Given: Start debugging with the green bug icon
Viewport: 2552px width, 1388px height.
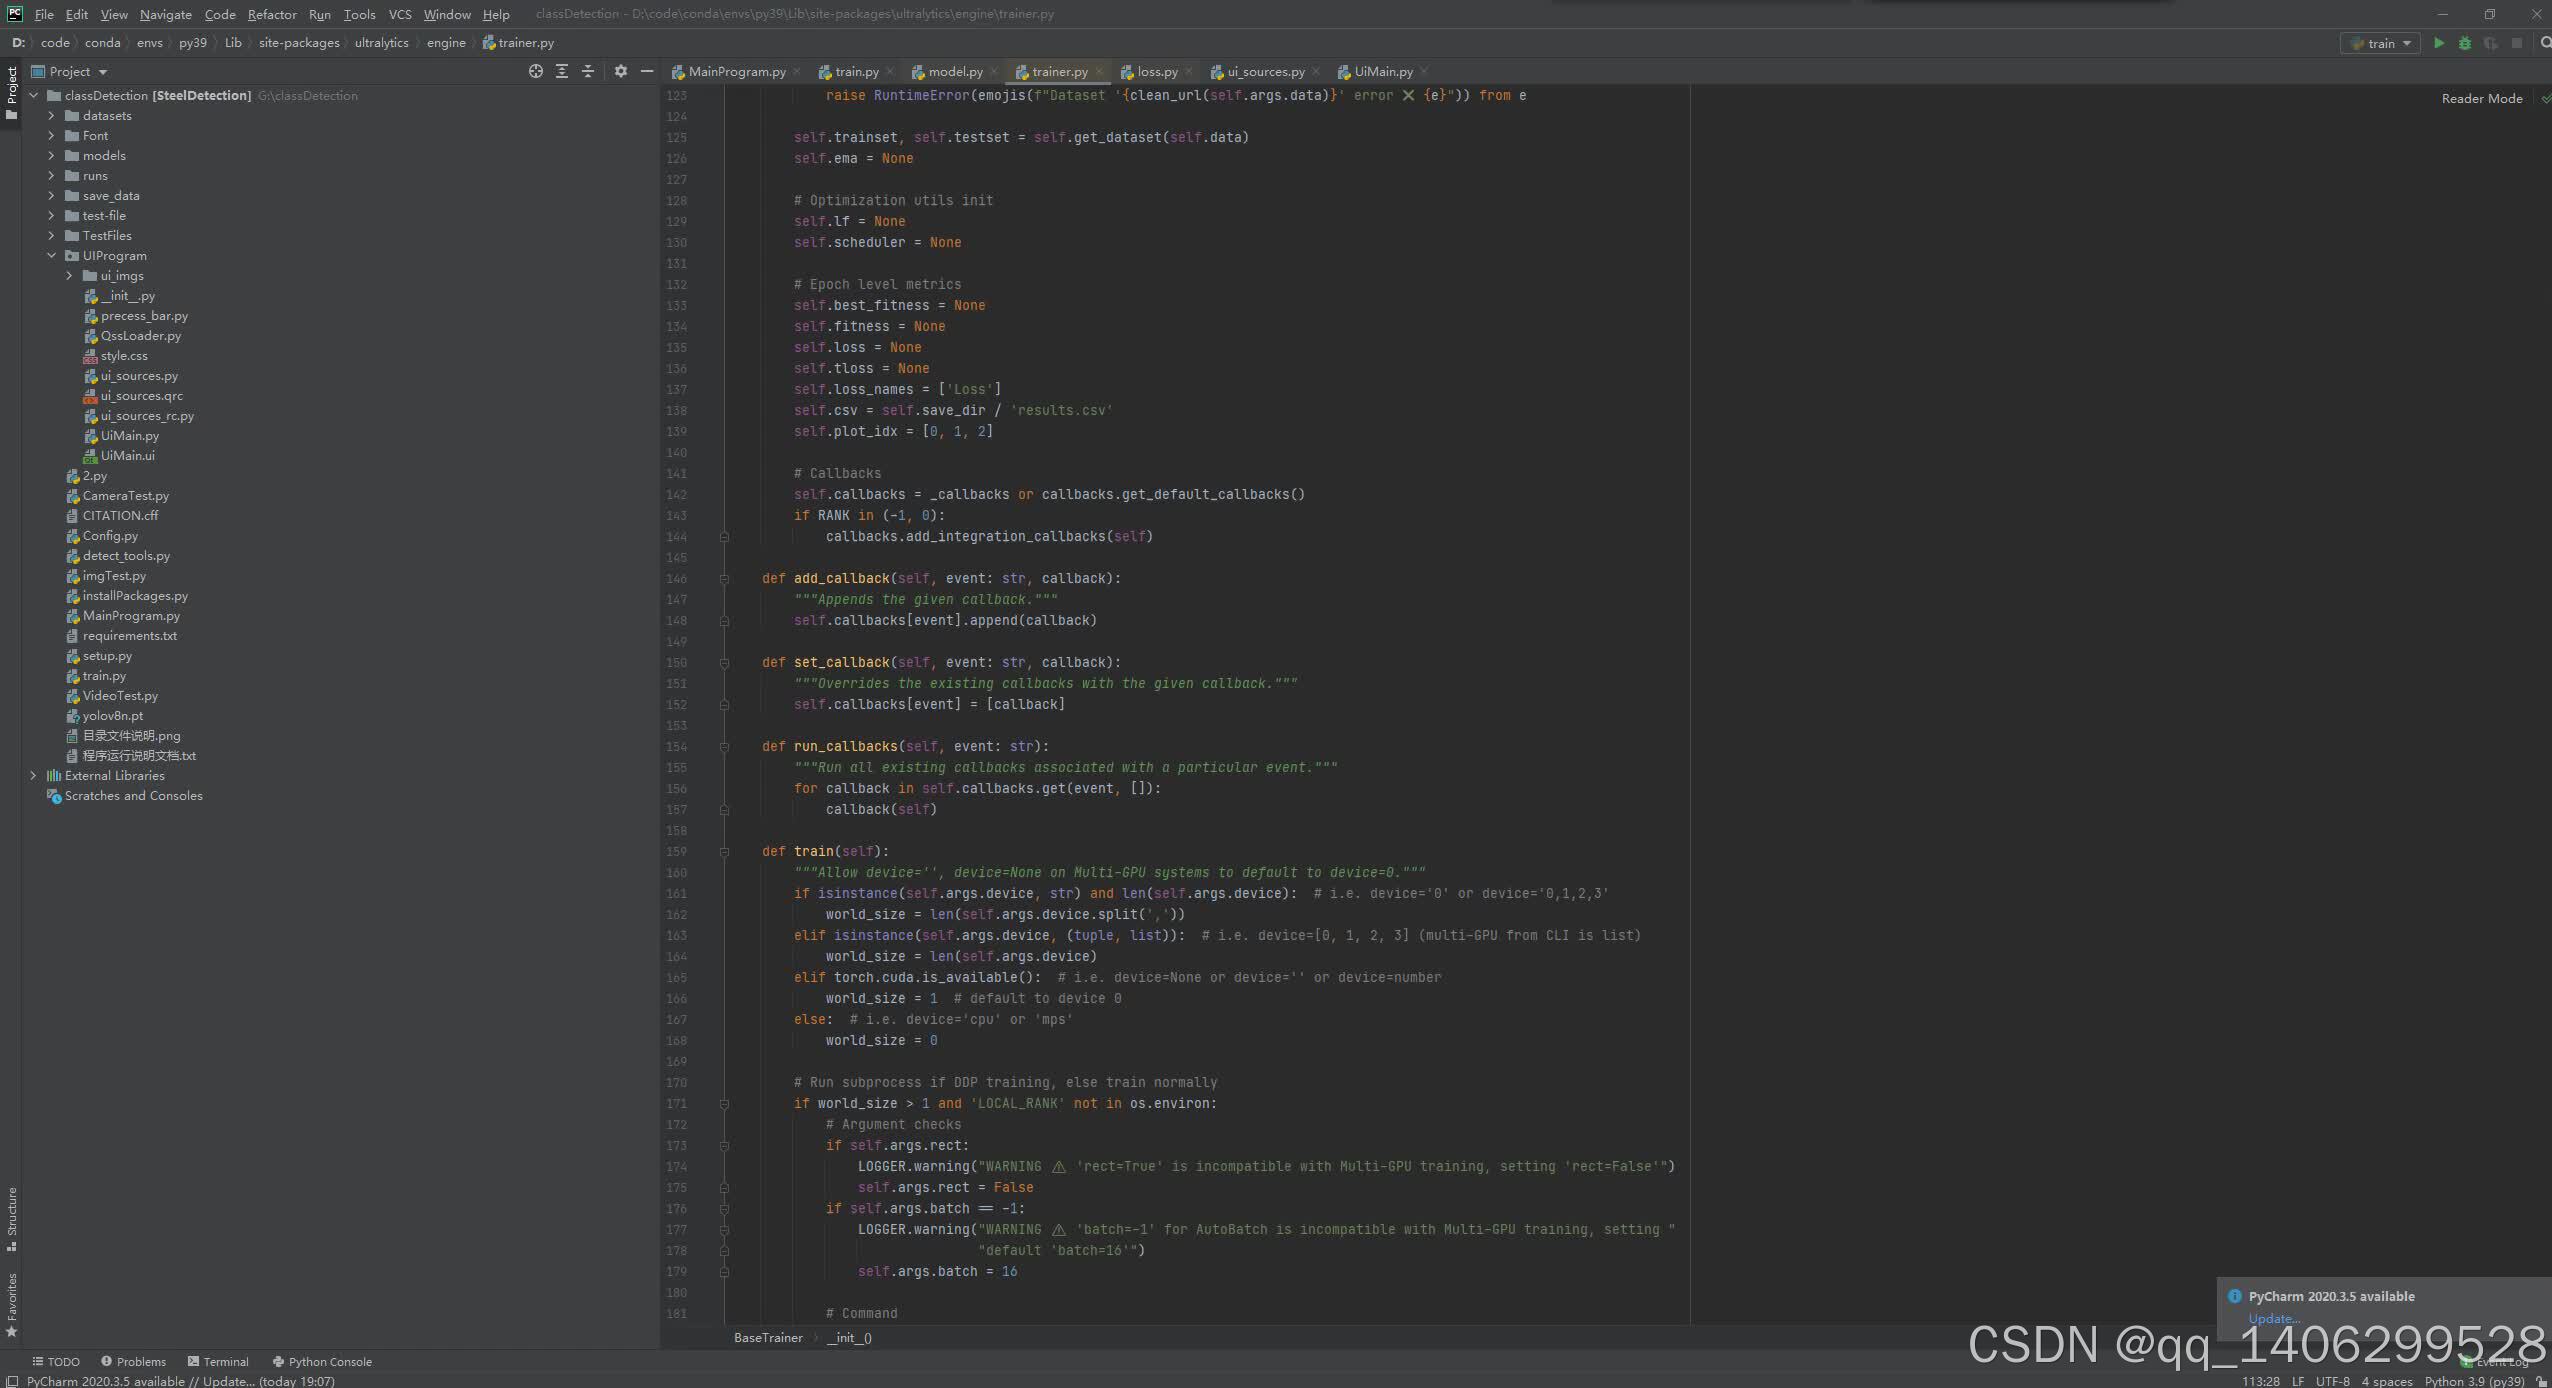Looking at the screenshot, I should coord(2465,43).
